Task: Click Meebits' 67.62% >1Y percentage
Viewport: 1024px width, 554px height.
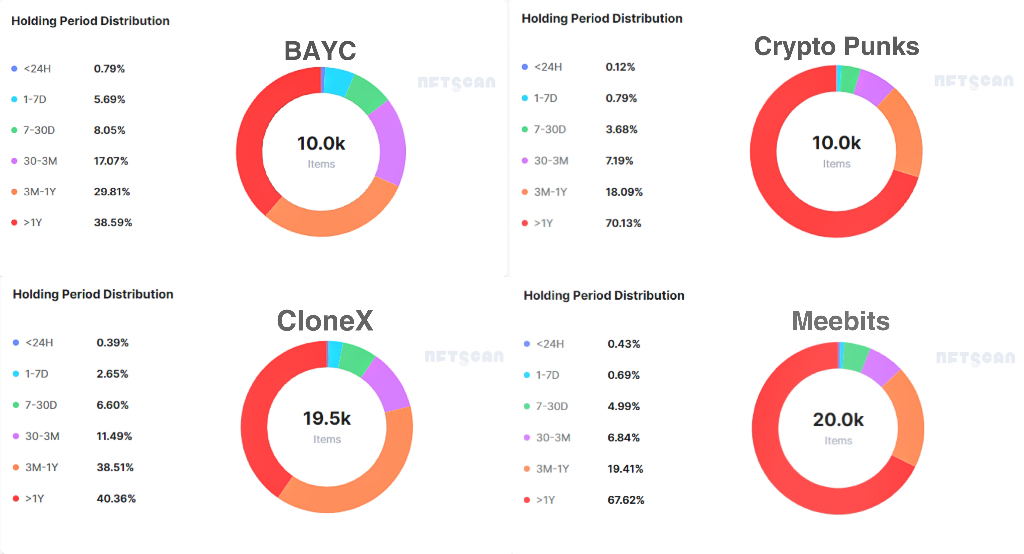Action: click(x=625, y=500)
